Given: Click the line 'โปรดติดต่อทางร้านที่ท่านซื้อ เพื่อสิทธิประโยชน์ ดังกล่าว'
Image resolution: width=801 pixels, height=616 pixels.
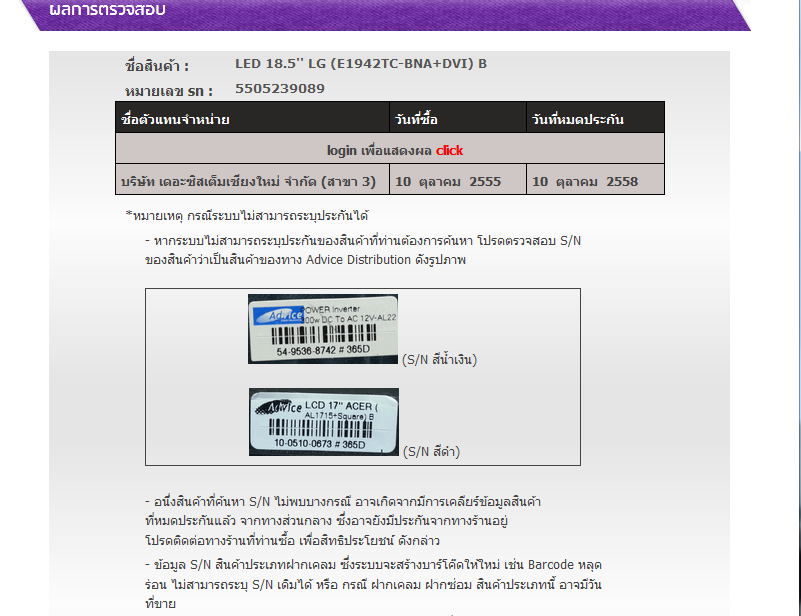Looking at the screenshot, I should click(x=292, y=540).
